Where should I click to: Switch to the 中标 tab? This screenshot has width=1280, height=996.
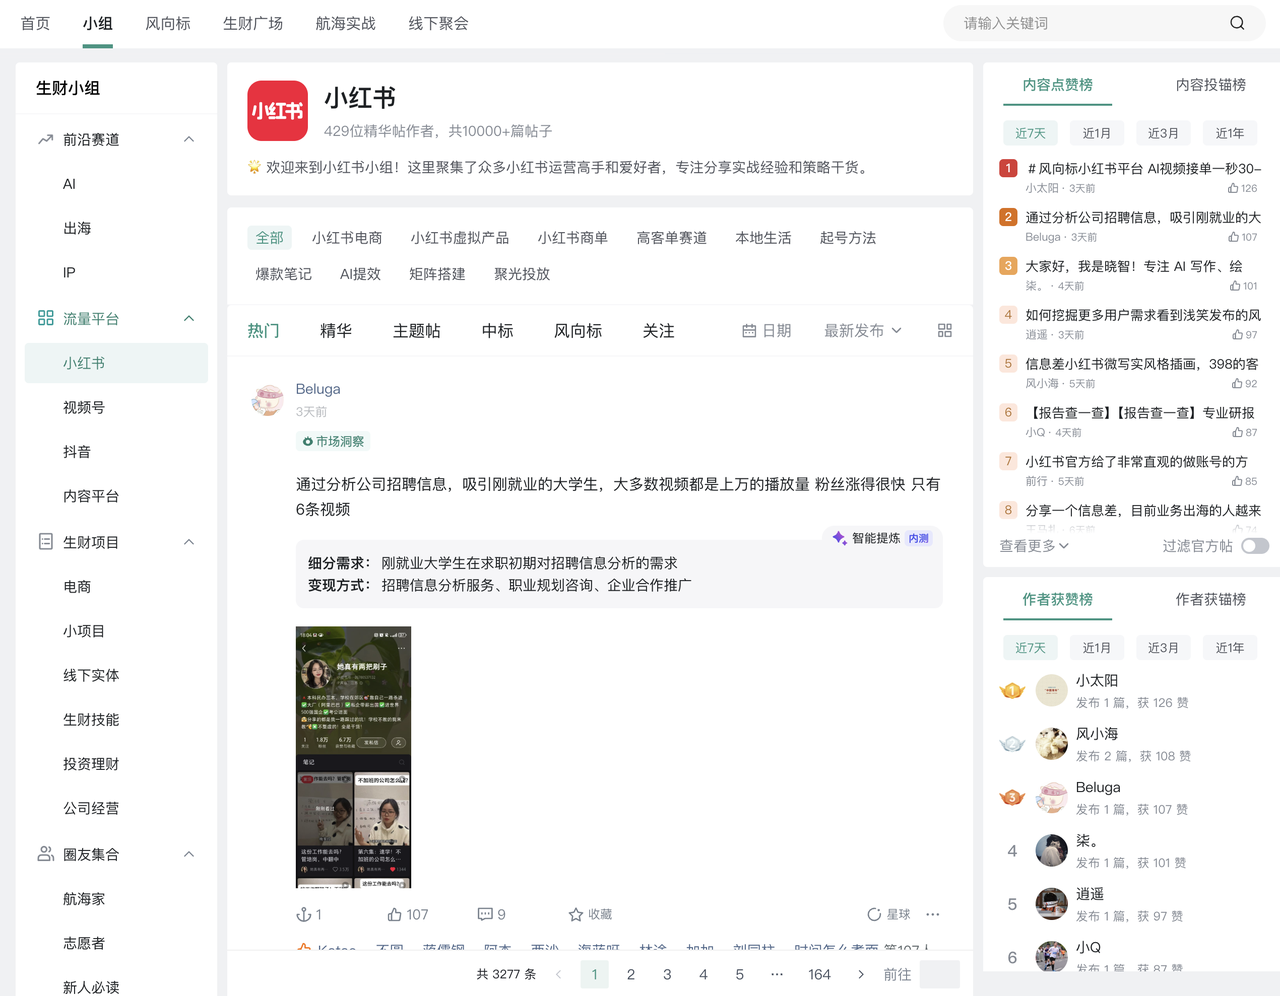click(497, 331)
